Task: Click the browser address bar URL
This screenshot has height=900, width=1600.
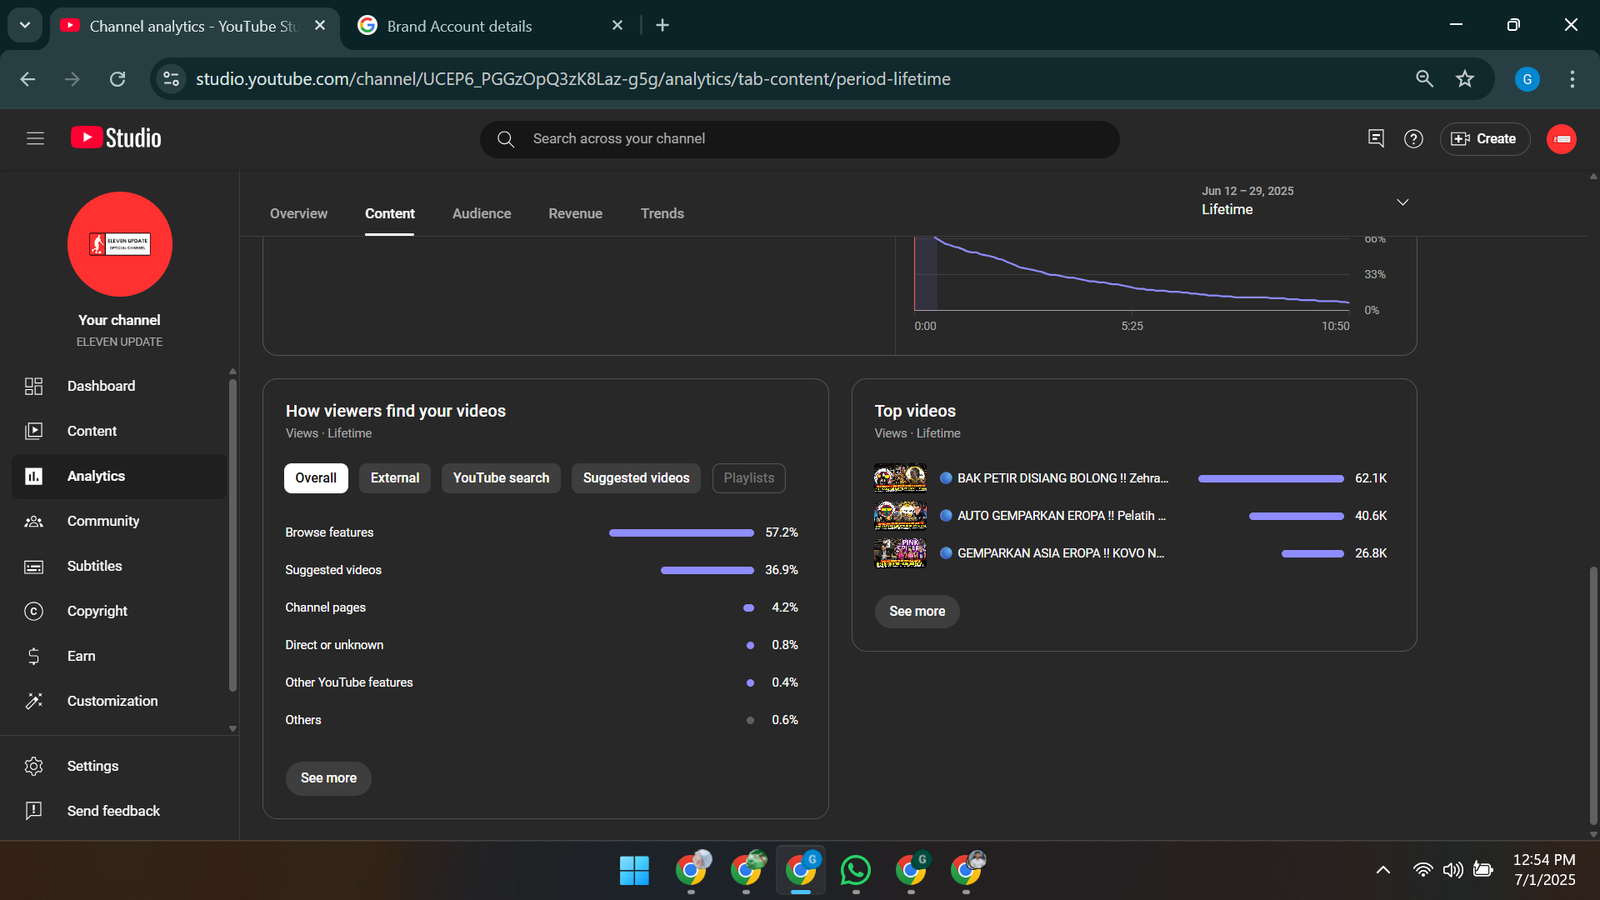Action: (573, 79)
